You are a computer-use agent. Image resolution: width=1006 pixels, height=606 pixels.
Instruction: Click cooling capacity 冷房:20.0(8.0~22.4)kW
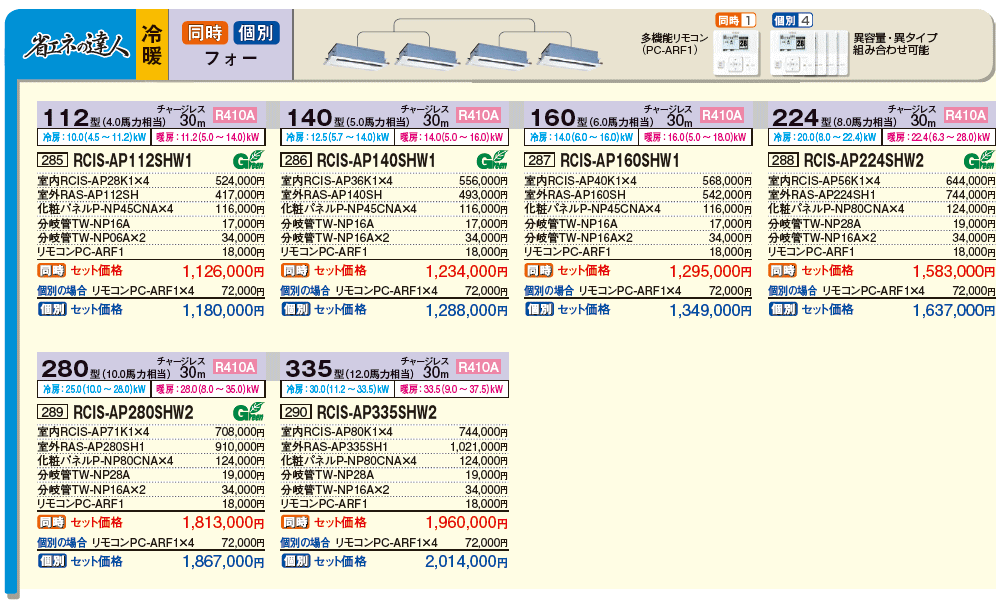[824, 137]
